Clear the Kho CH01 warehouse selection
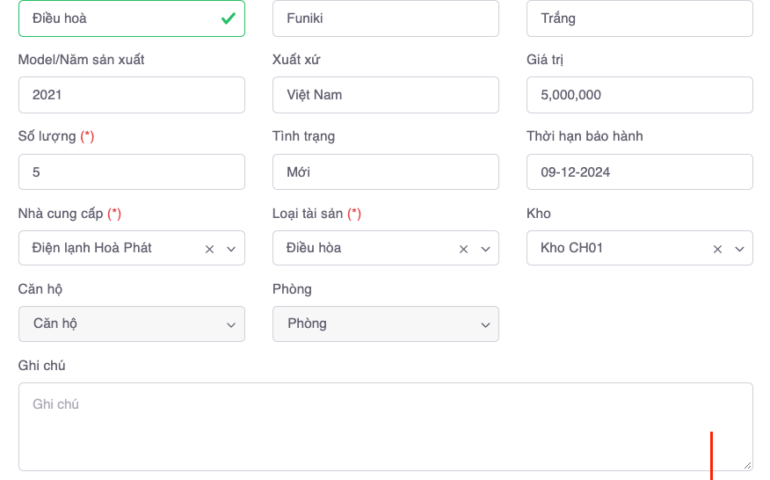Screen dimensions: 770x480 point(717,249)
